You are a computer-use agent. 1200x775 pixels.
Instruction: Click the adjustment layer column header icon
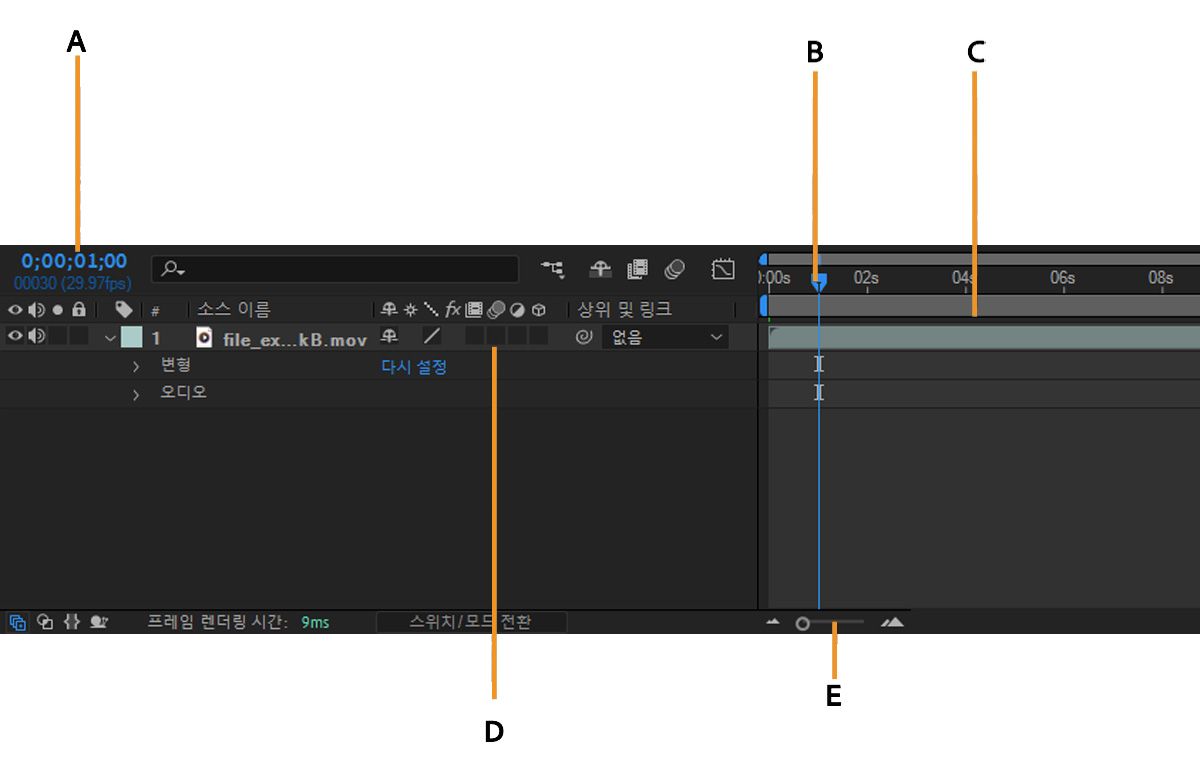[517, 310]
